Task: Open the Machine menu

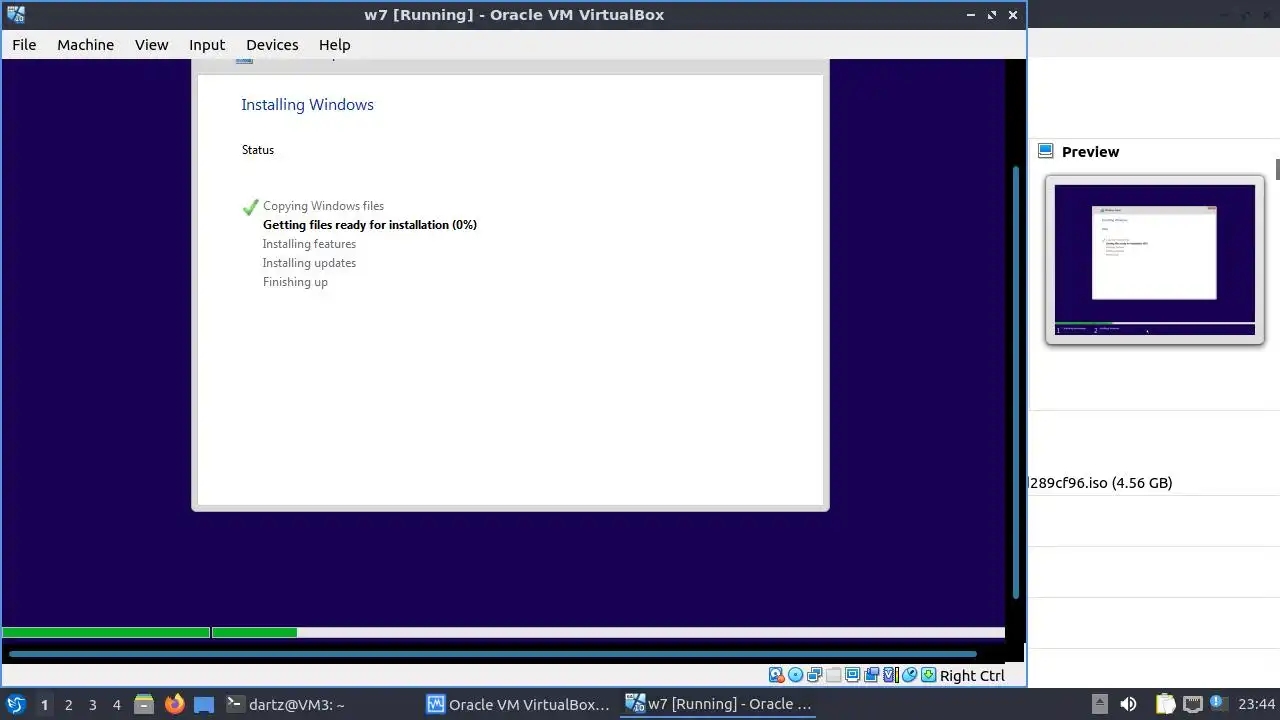Action: point(85,45)
